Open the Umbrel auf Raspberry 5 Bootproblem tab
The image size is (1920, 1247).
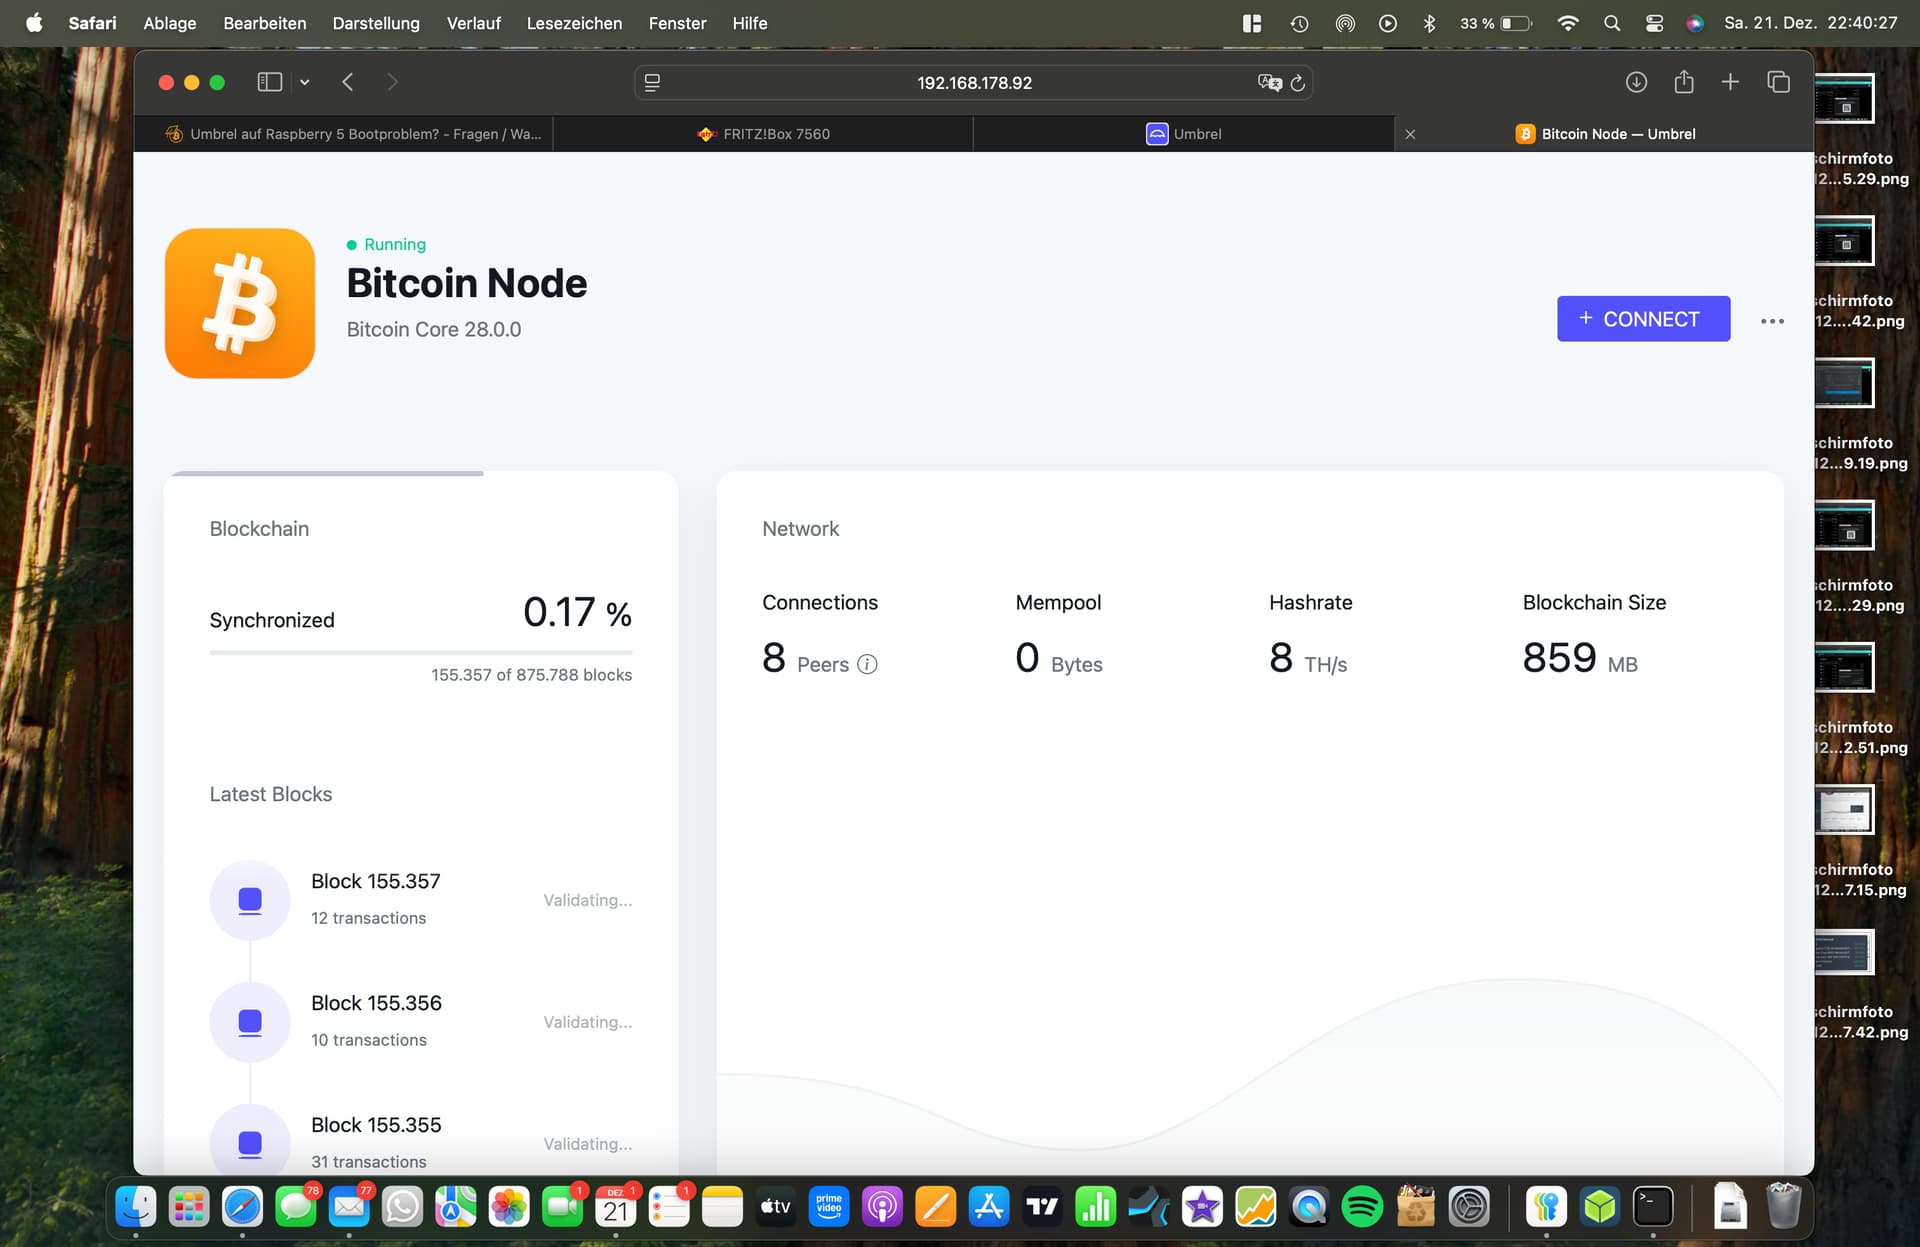pyautogui.click(x=344, y=134)
